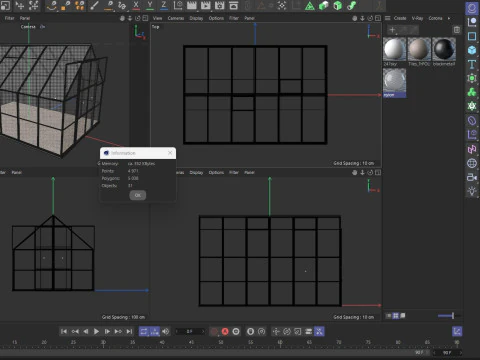
Task: Open Options menu in Top viewport
Action: (x=216, y=18)
